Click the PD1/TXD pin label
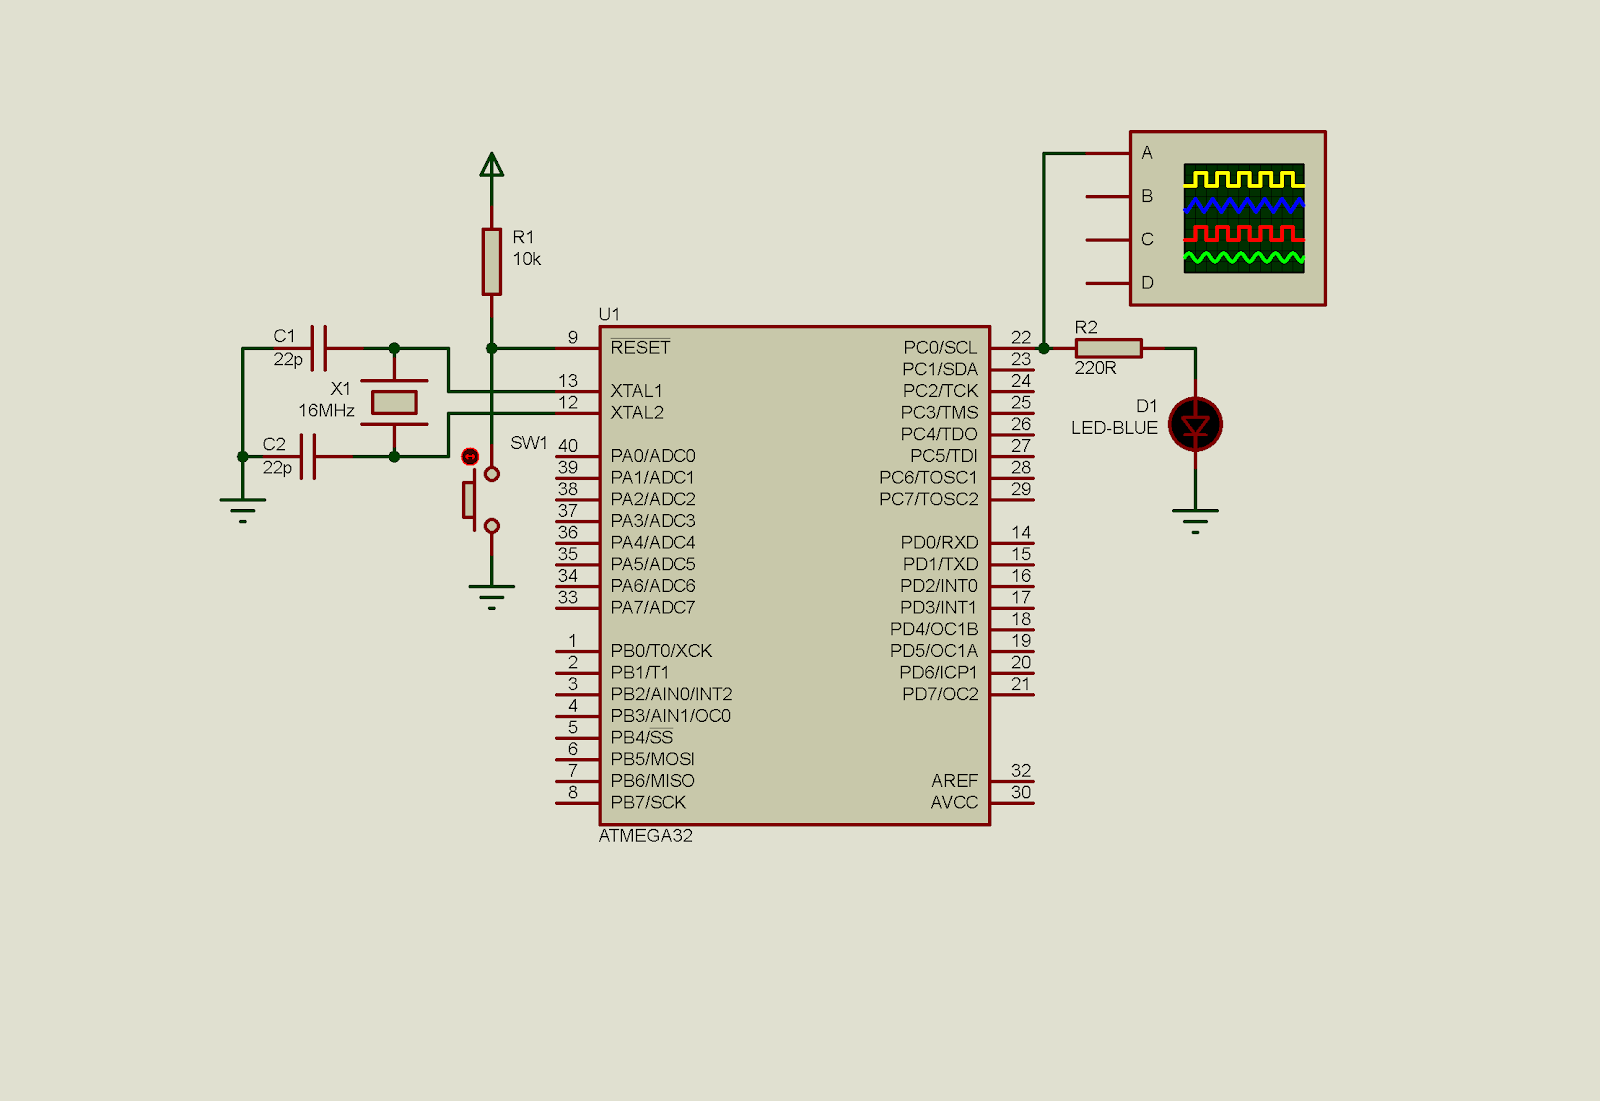 click(x=940, y=564)
